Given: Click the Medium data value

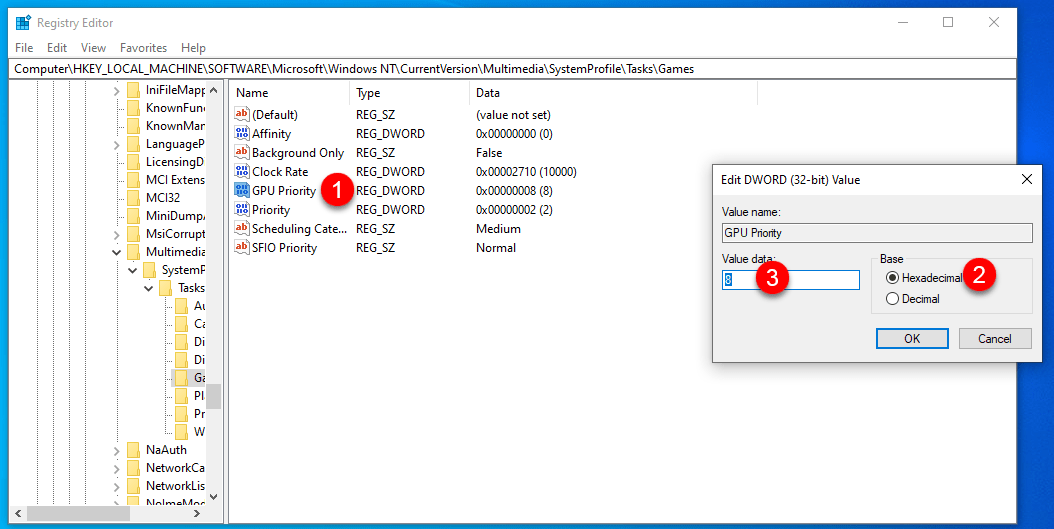Looking at the screenshot, I should click(498, 229).
